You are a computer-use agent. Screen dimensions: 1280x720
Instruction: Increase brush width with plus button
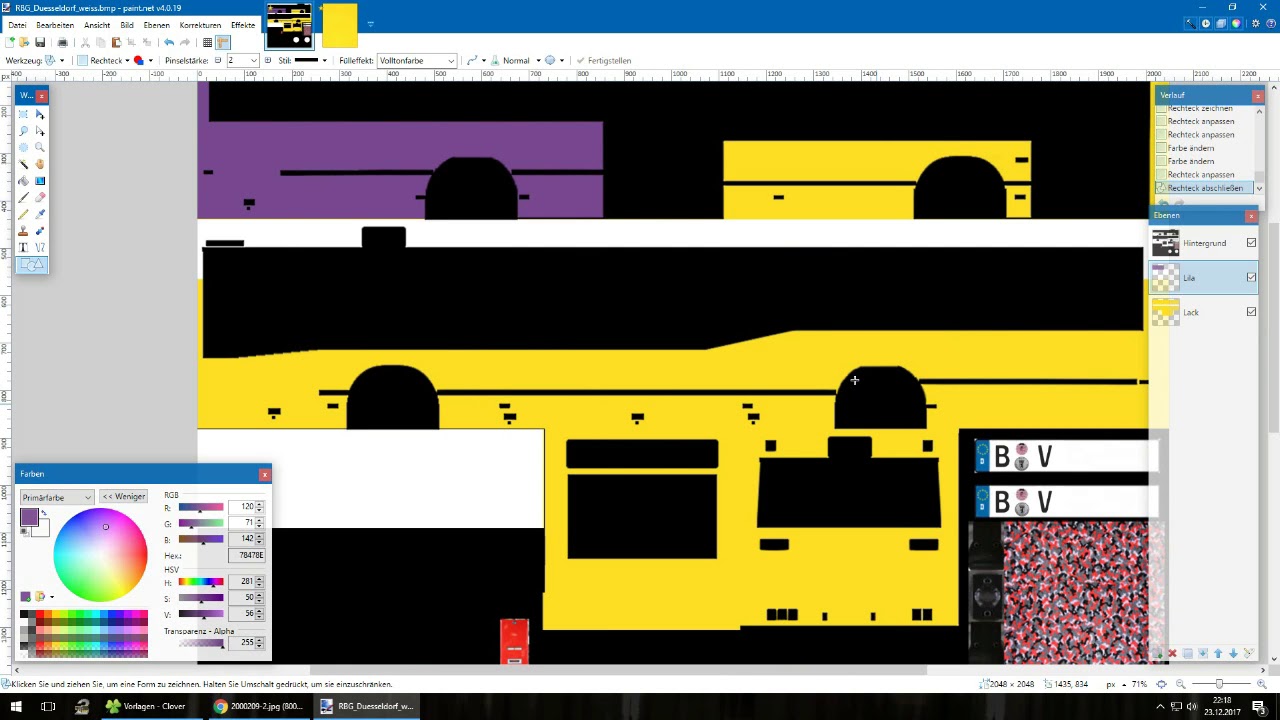point(267,61)
